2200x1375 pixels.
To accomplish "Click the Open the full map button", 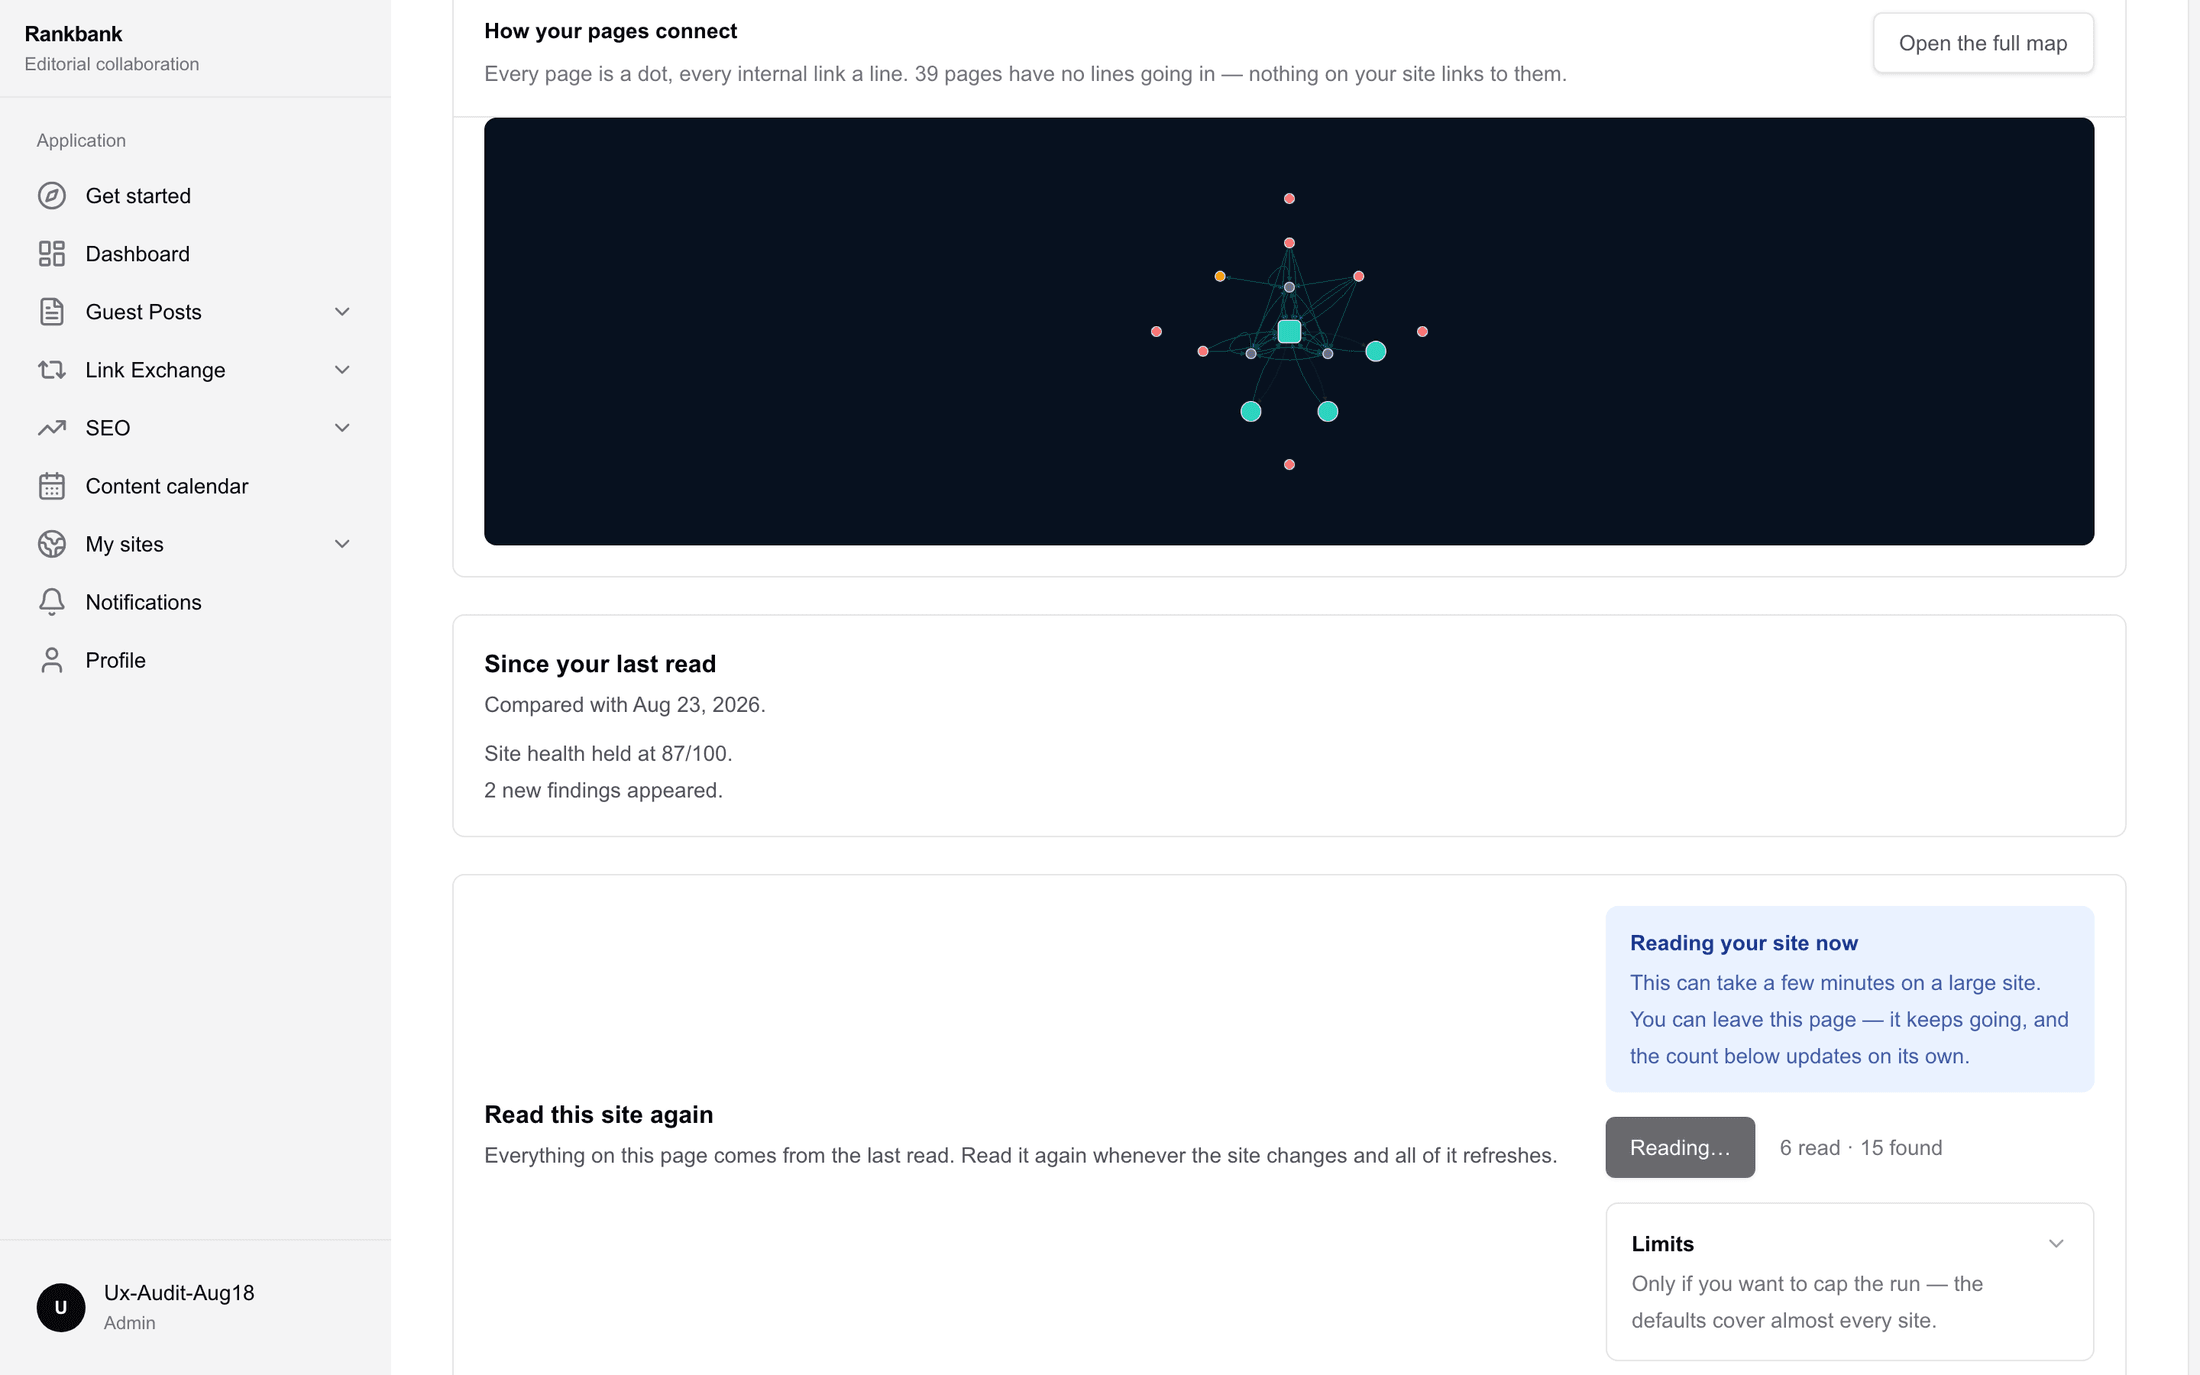I will click(x=1983, y=43).
